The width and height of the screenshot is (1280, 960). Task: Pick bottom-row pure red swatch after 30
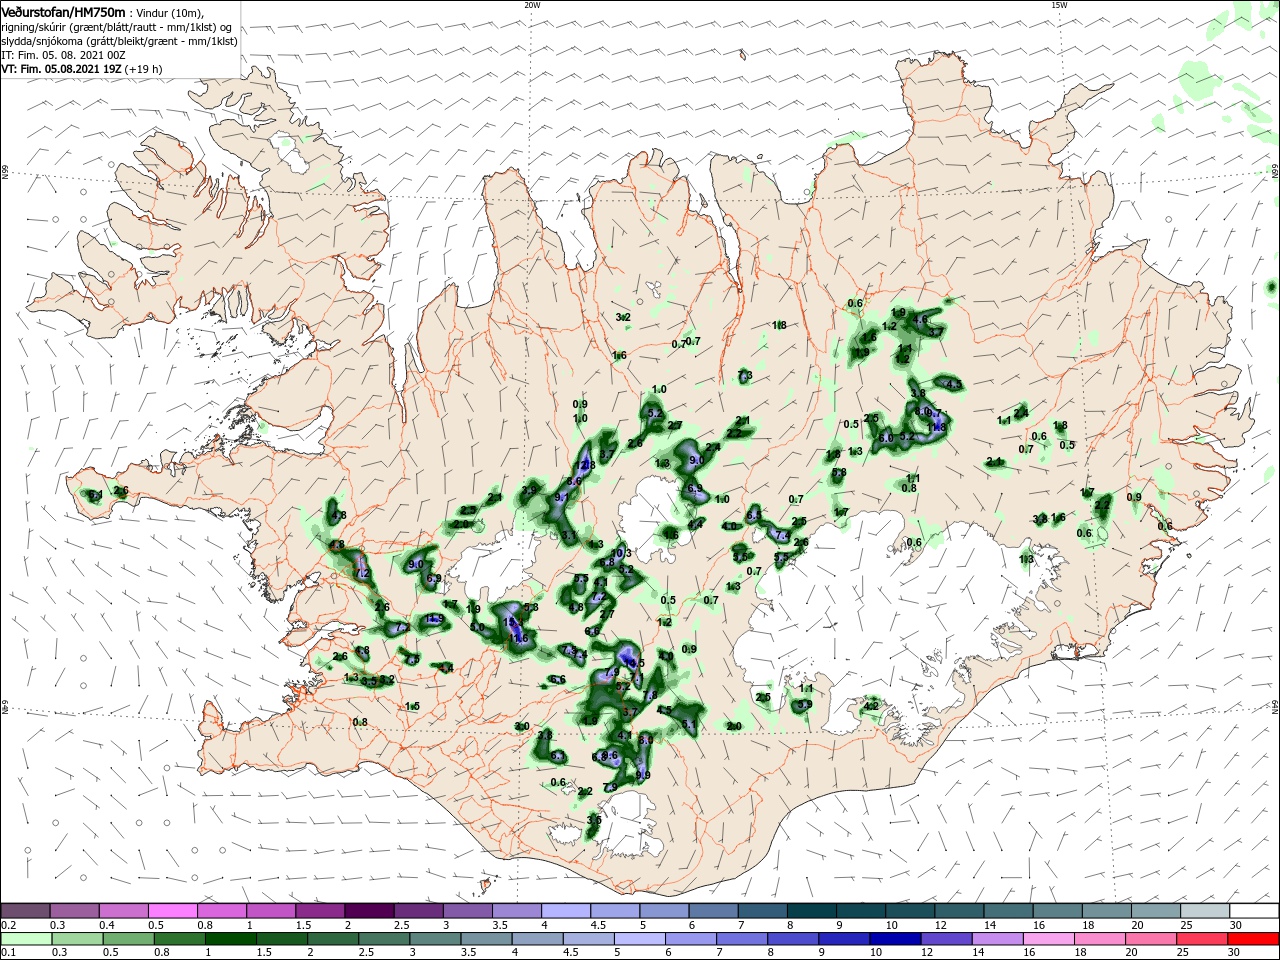pos(1254,939)
